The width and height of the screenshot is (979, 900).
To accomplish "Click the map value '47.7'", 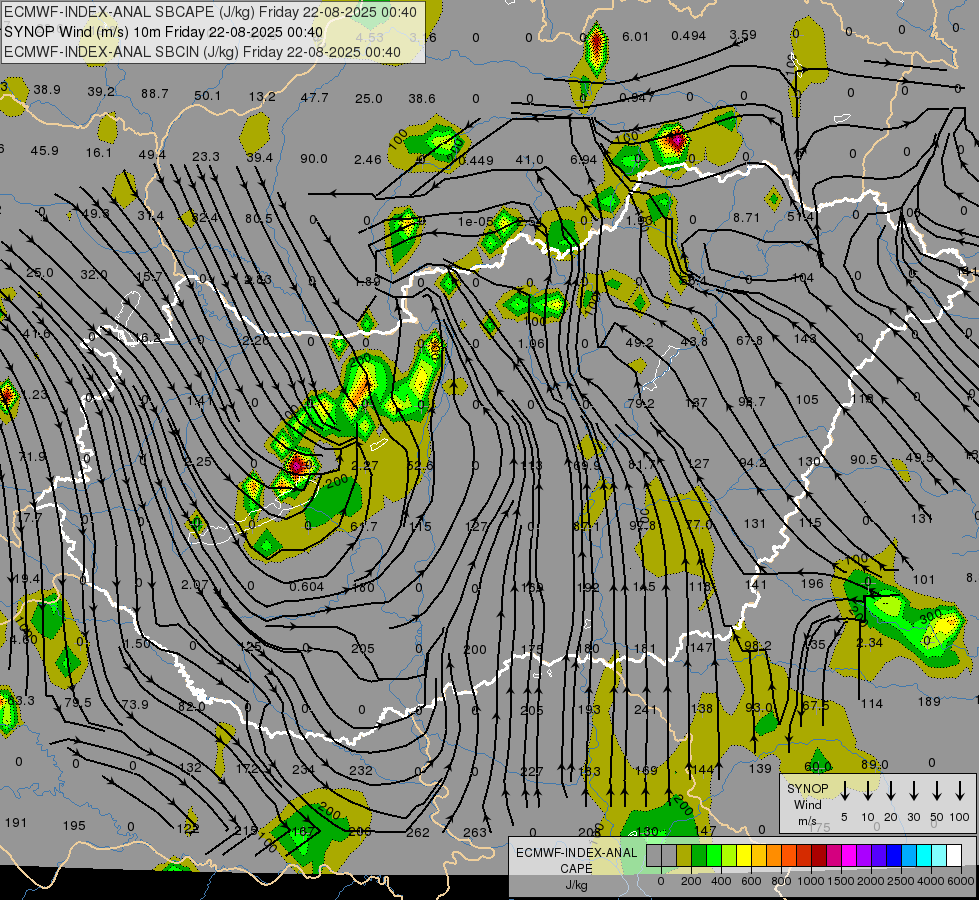I will point(315,97).
